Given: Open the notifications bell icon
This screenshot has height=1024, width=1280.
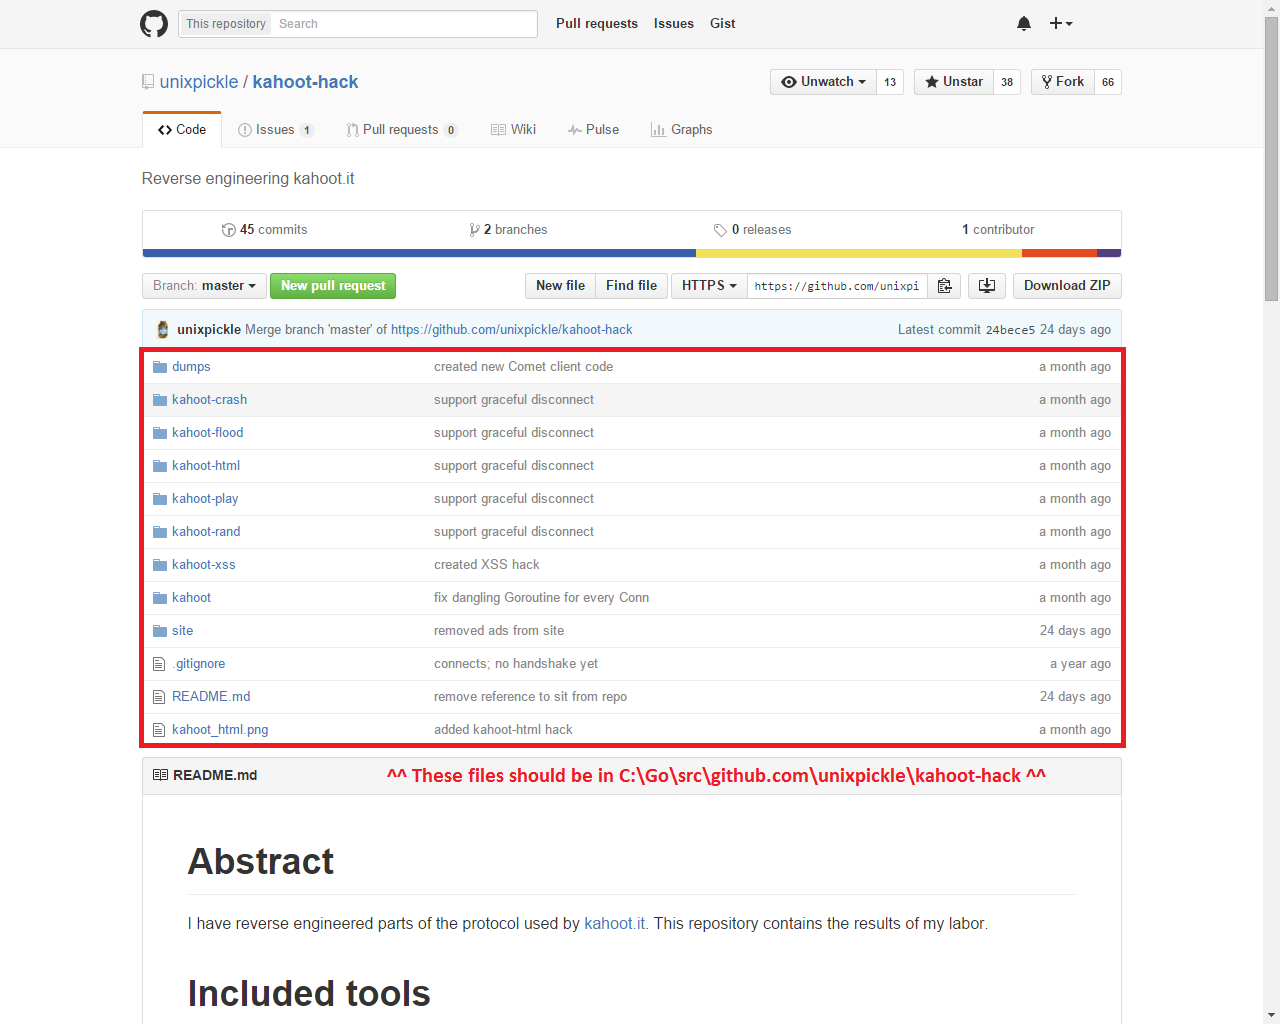Looking at the screenshot, I should pyautogui.click(x=1024, y=23).
